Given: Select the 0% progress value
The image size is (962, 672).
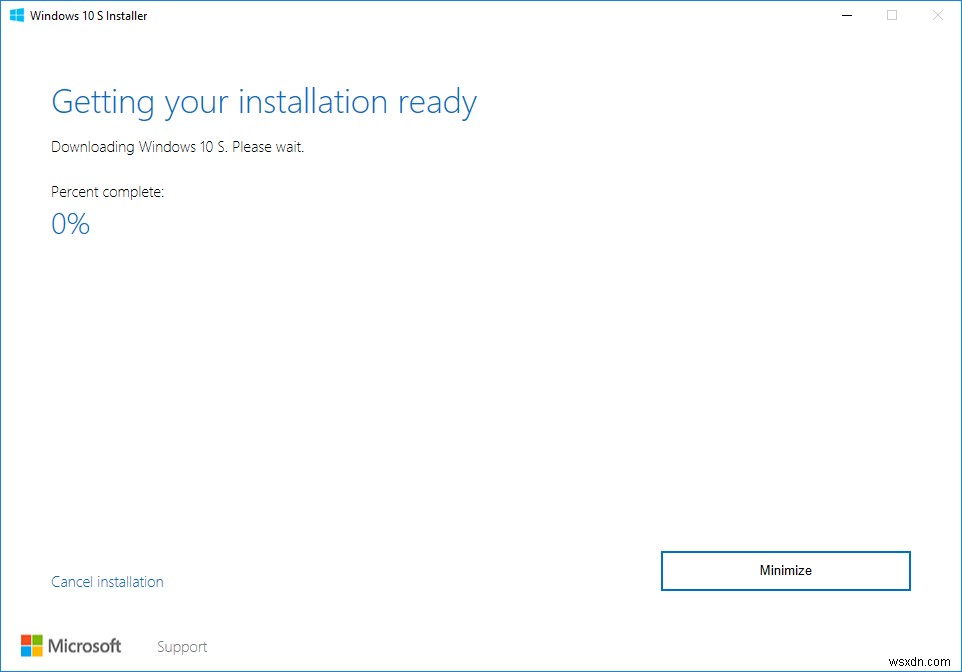Looking at the screenshot, I should 70,223.
